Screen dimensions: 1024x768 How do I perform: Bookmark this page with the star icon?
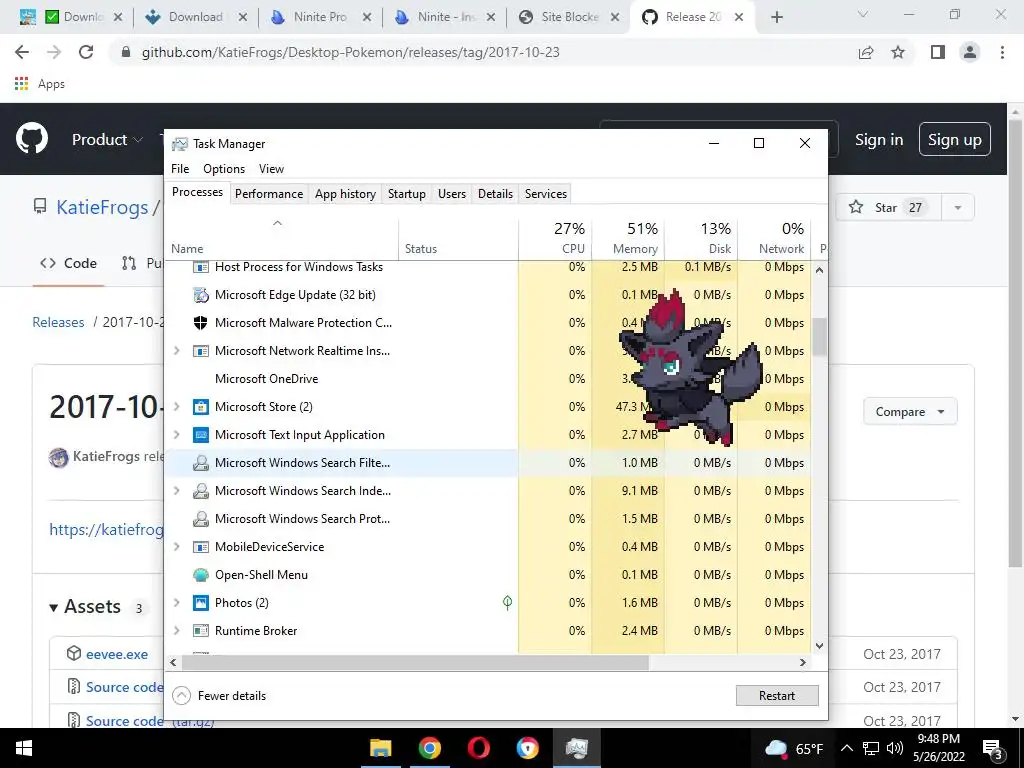898,52
